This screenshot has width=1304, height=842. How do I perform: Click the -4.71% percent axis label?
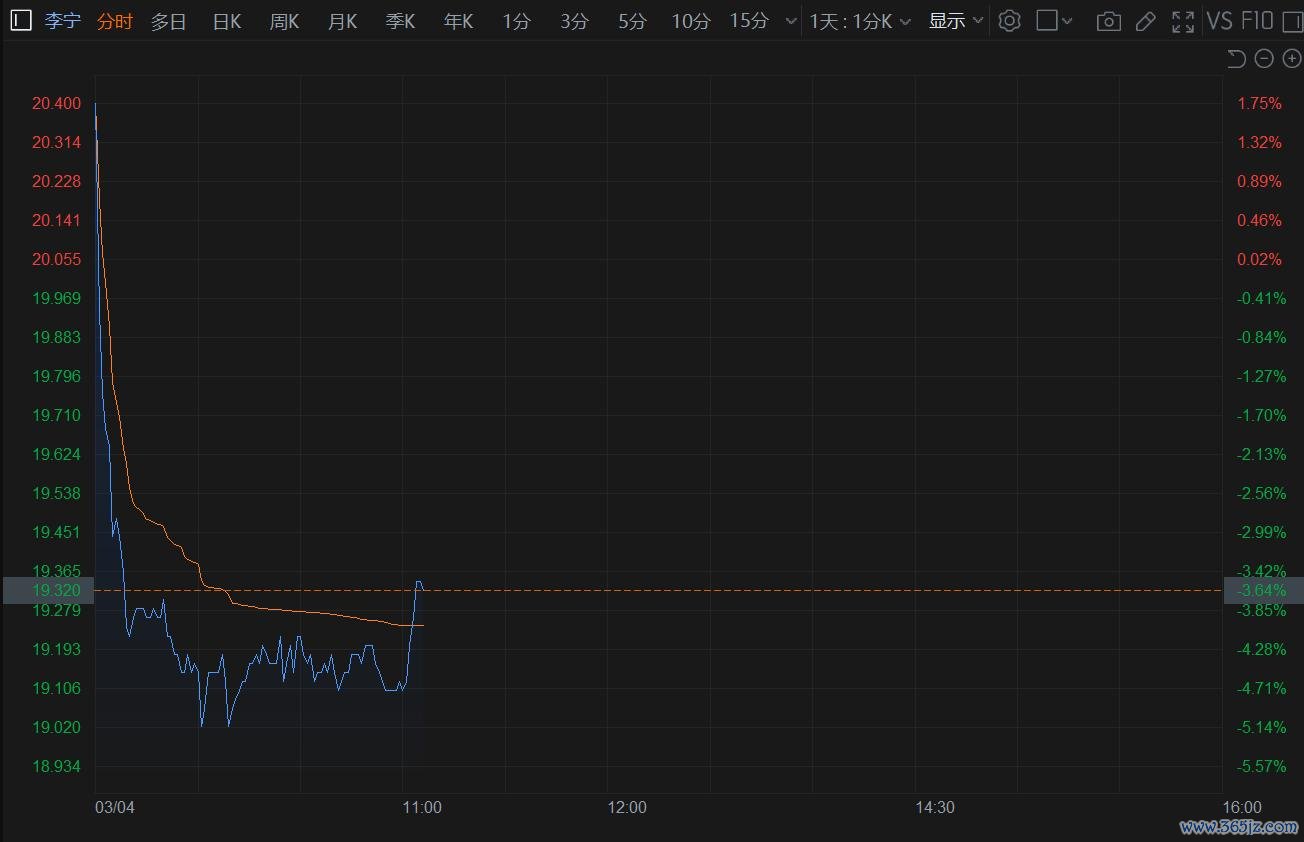click(1261, 688)
